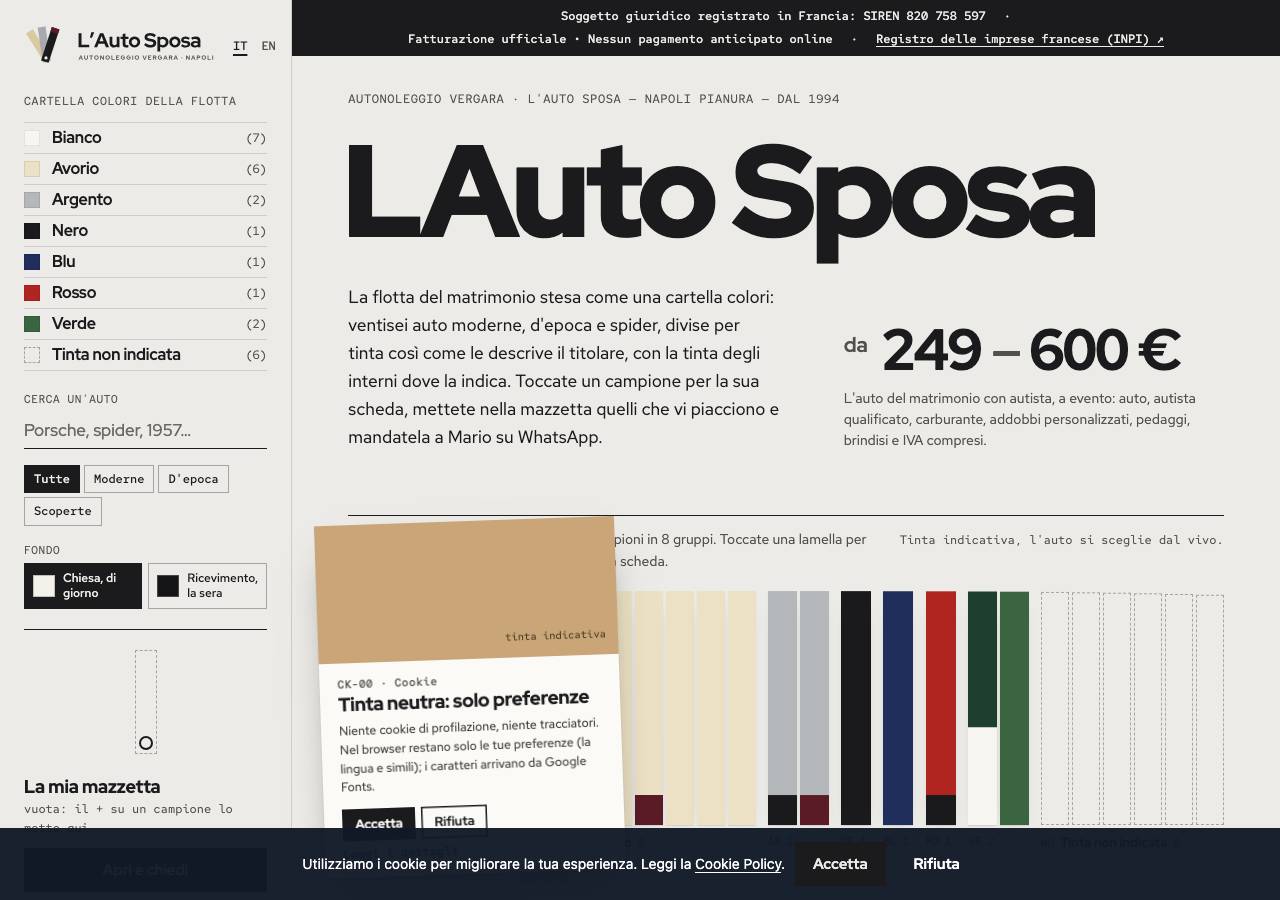Filter cars by Rosso
Viewport: 1280px width, 900px height.
pos(145,293)
